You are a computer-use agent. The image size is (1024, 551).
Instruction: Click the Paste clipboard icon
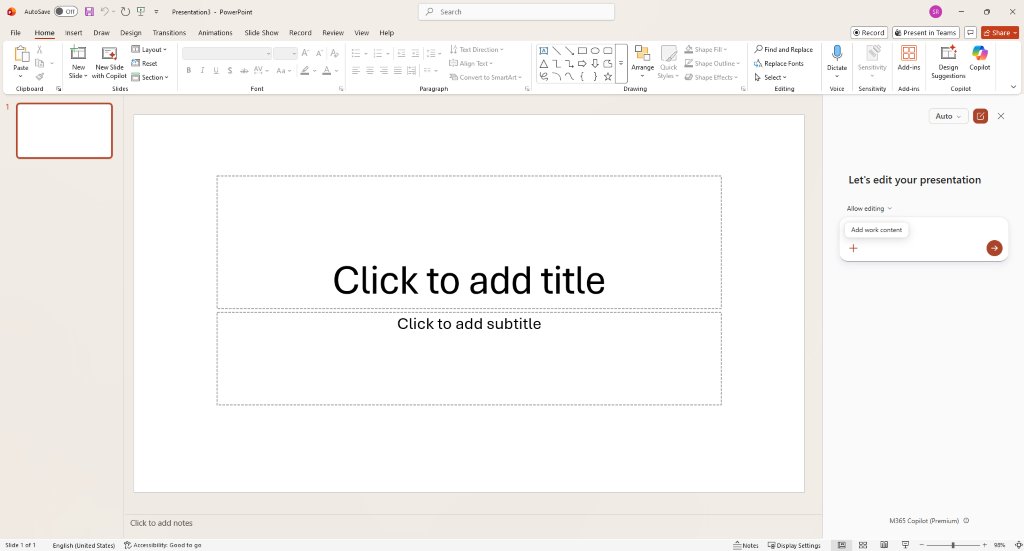pos(21,55)
